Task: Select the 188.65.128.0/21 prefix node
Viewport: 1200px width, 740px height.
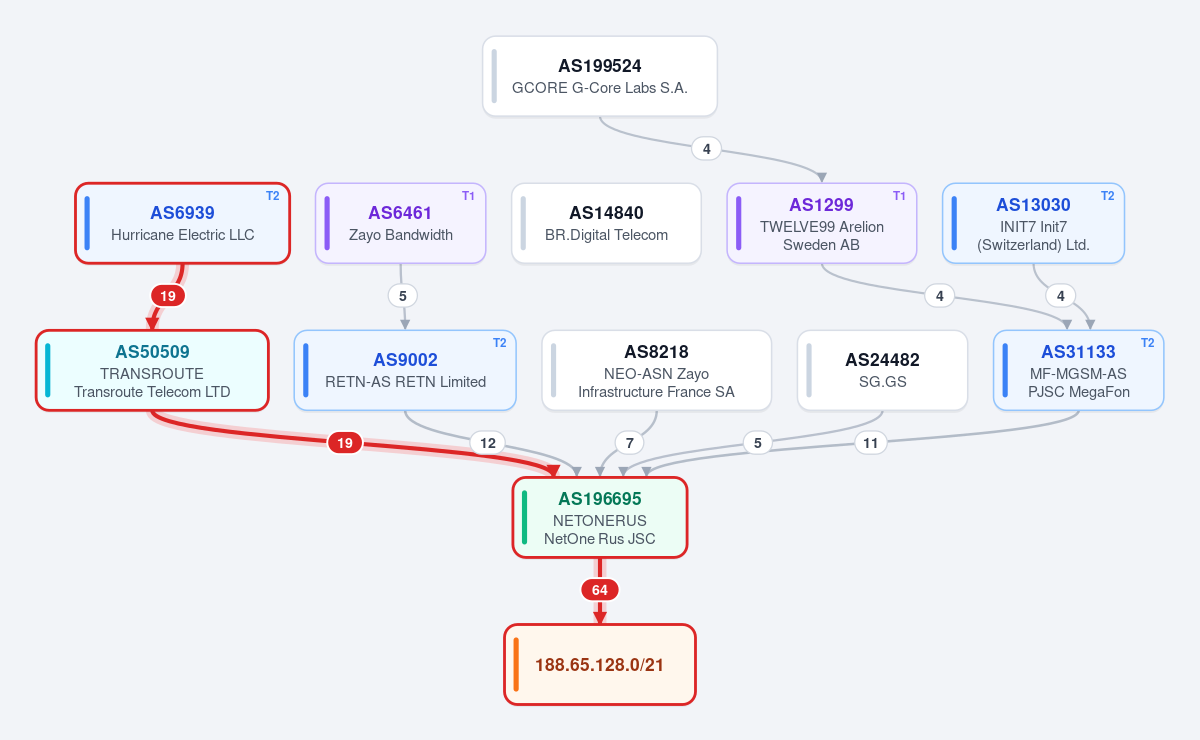Action: (x=600, y=664)
